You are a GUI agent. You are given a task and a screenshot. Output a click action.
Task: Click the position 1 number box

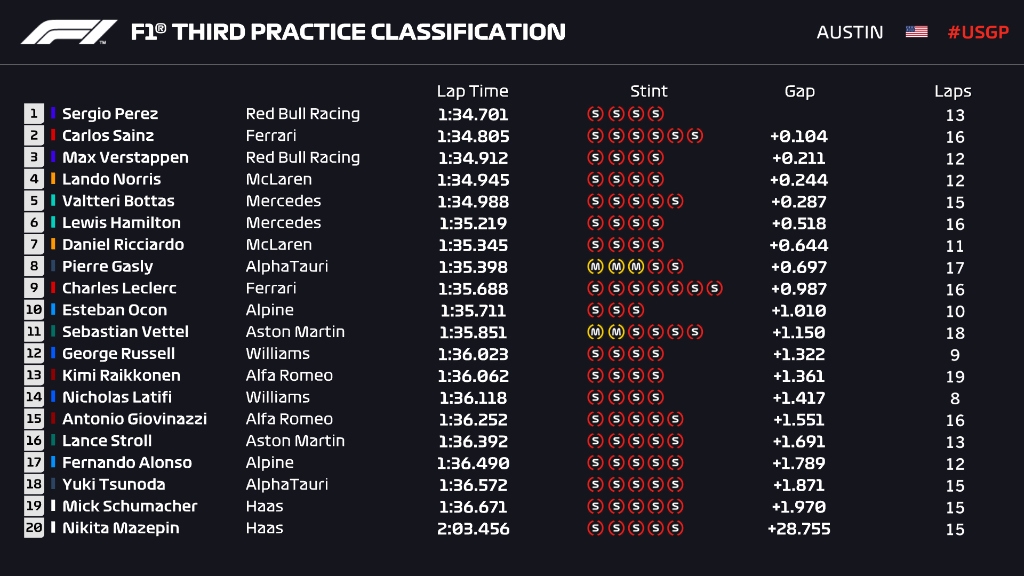pos(34,114)
